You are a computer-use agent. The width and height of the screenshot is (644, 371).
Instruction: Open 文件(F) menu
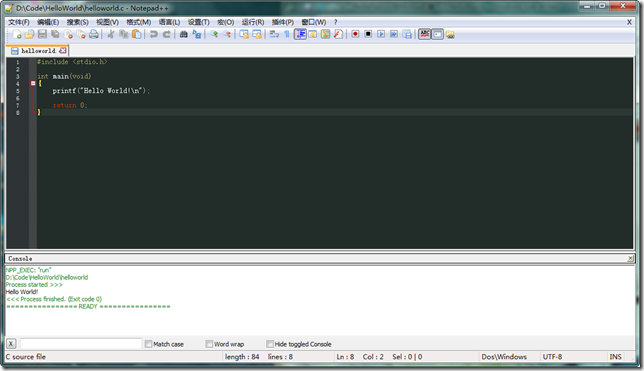[19, 22]
